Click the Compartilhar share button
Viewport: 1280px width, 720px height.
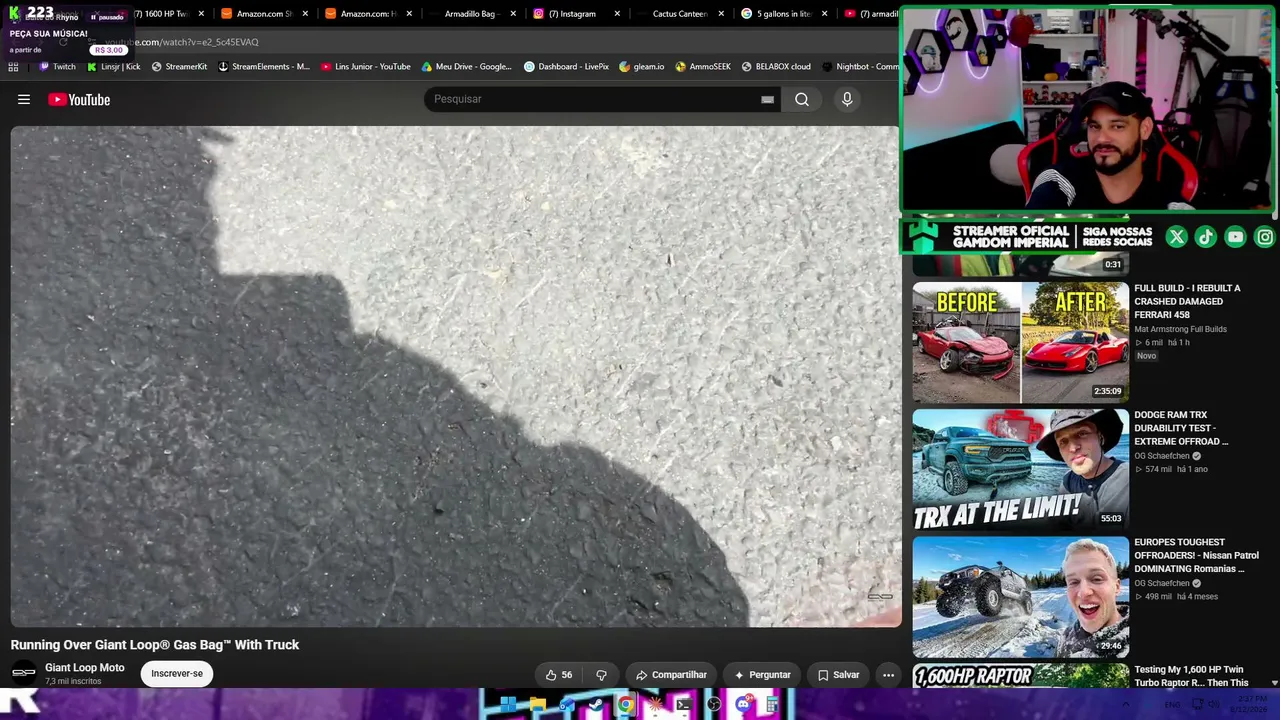pos(671,675)
